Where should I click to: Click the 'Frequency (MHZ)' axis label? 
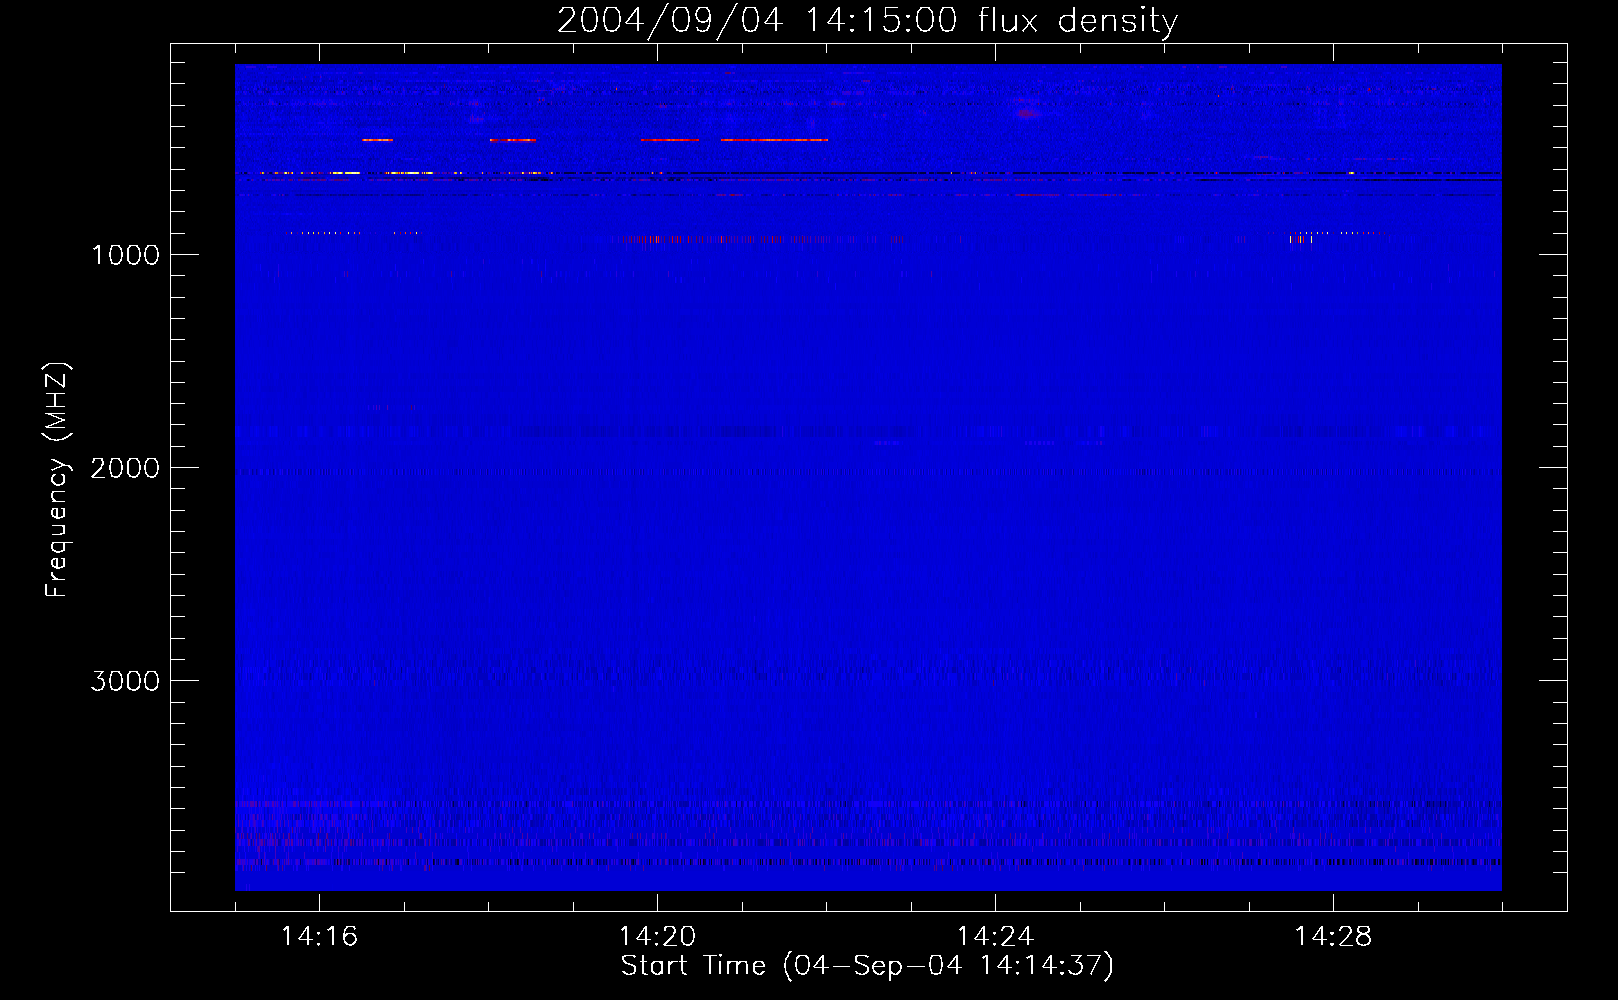[x=57, y=480]
